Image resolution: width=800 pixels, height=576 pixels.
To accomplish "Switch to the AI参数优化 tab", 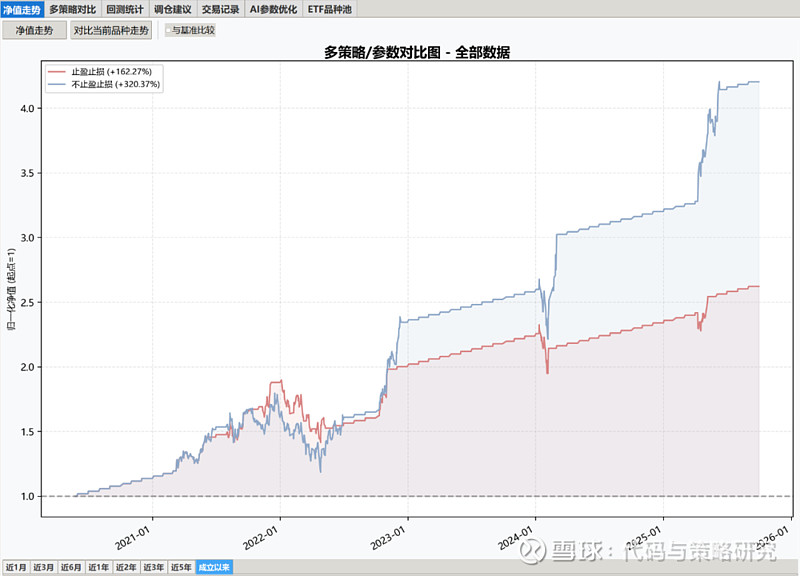I will tap(273, 9).
